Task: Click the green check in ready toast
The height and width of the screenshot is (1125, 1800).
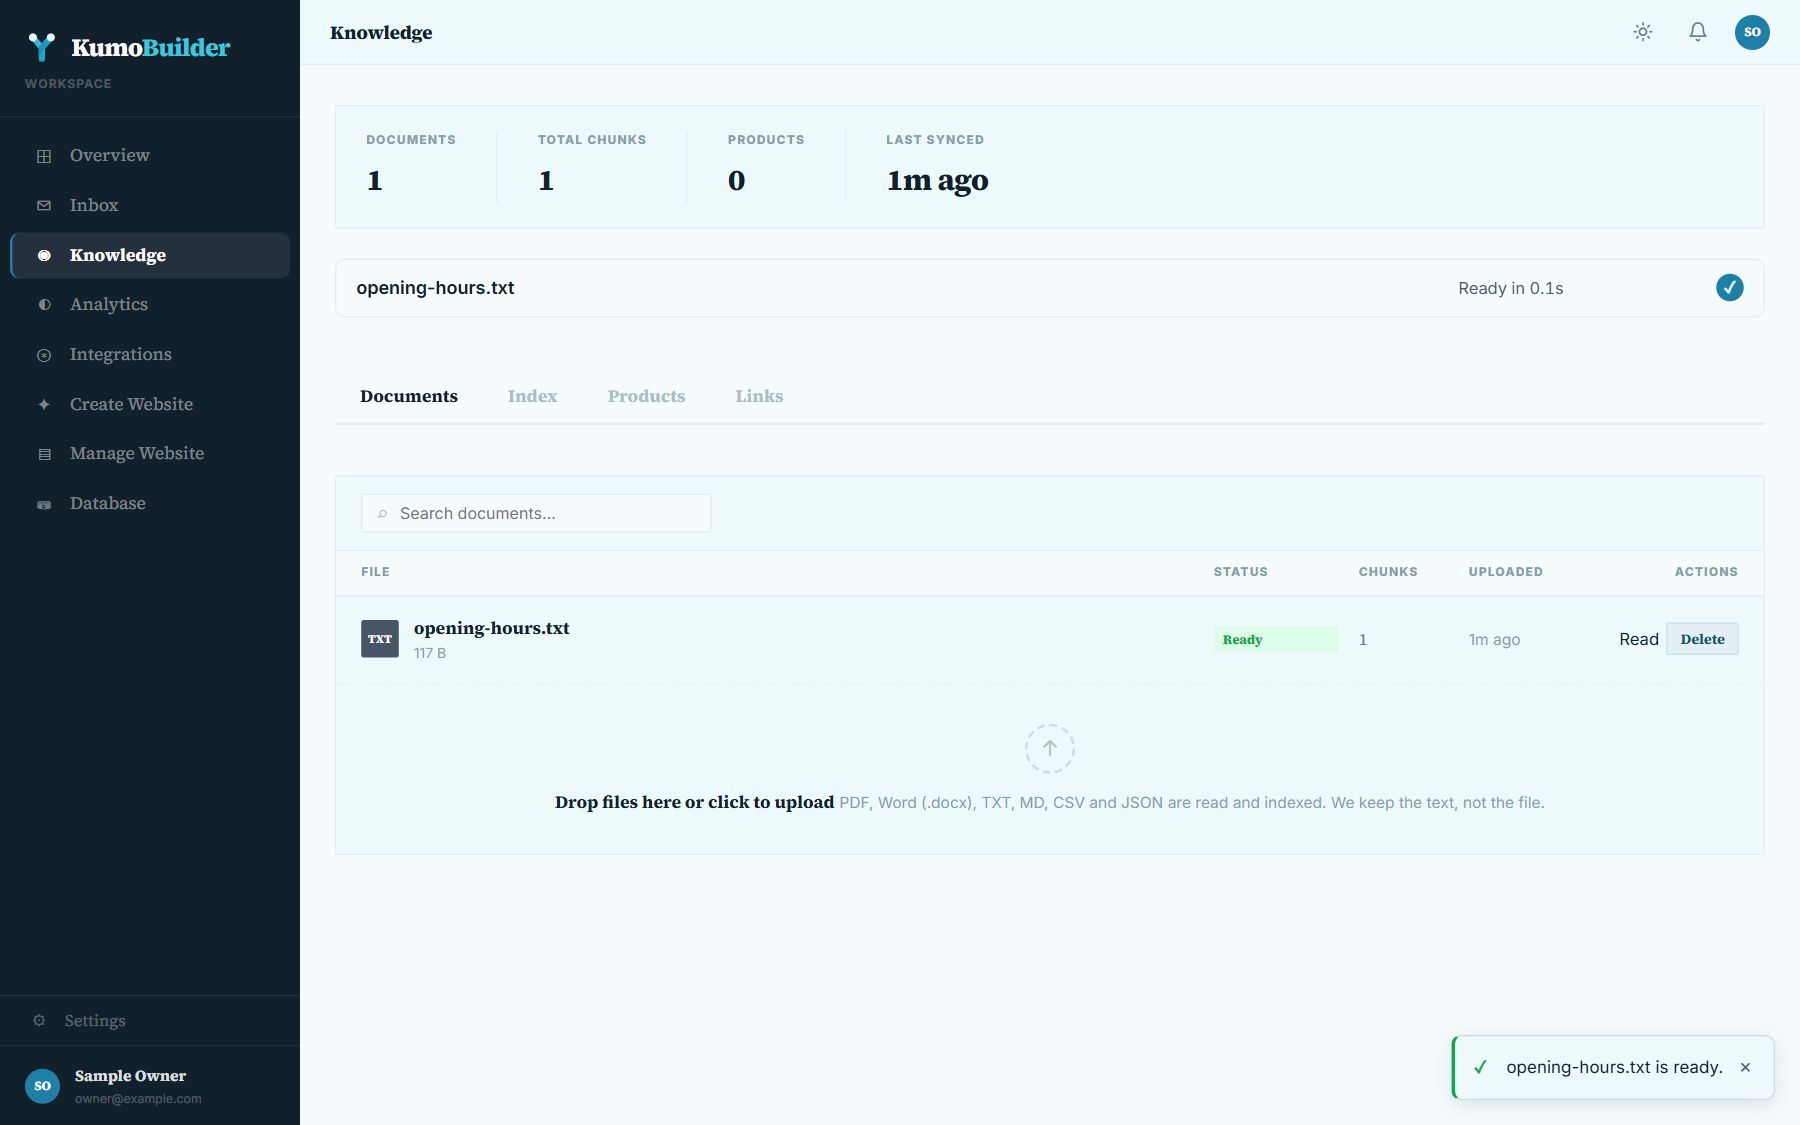Action: [1481, 1067]
